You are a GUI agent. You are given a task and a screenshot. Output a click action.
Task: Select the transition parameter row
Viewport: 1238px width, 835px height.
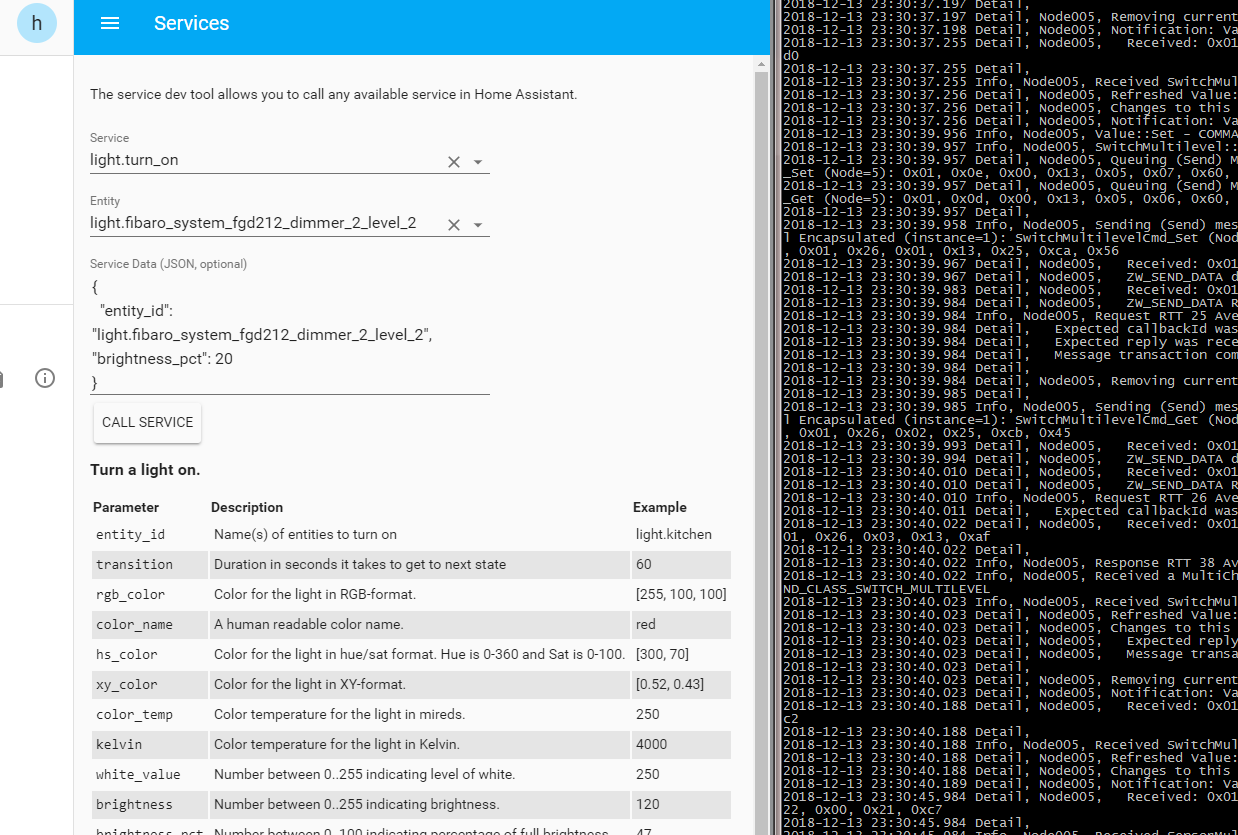410,564
